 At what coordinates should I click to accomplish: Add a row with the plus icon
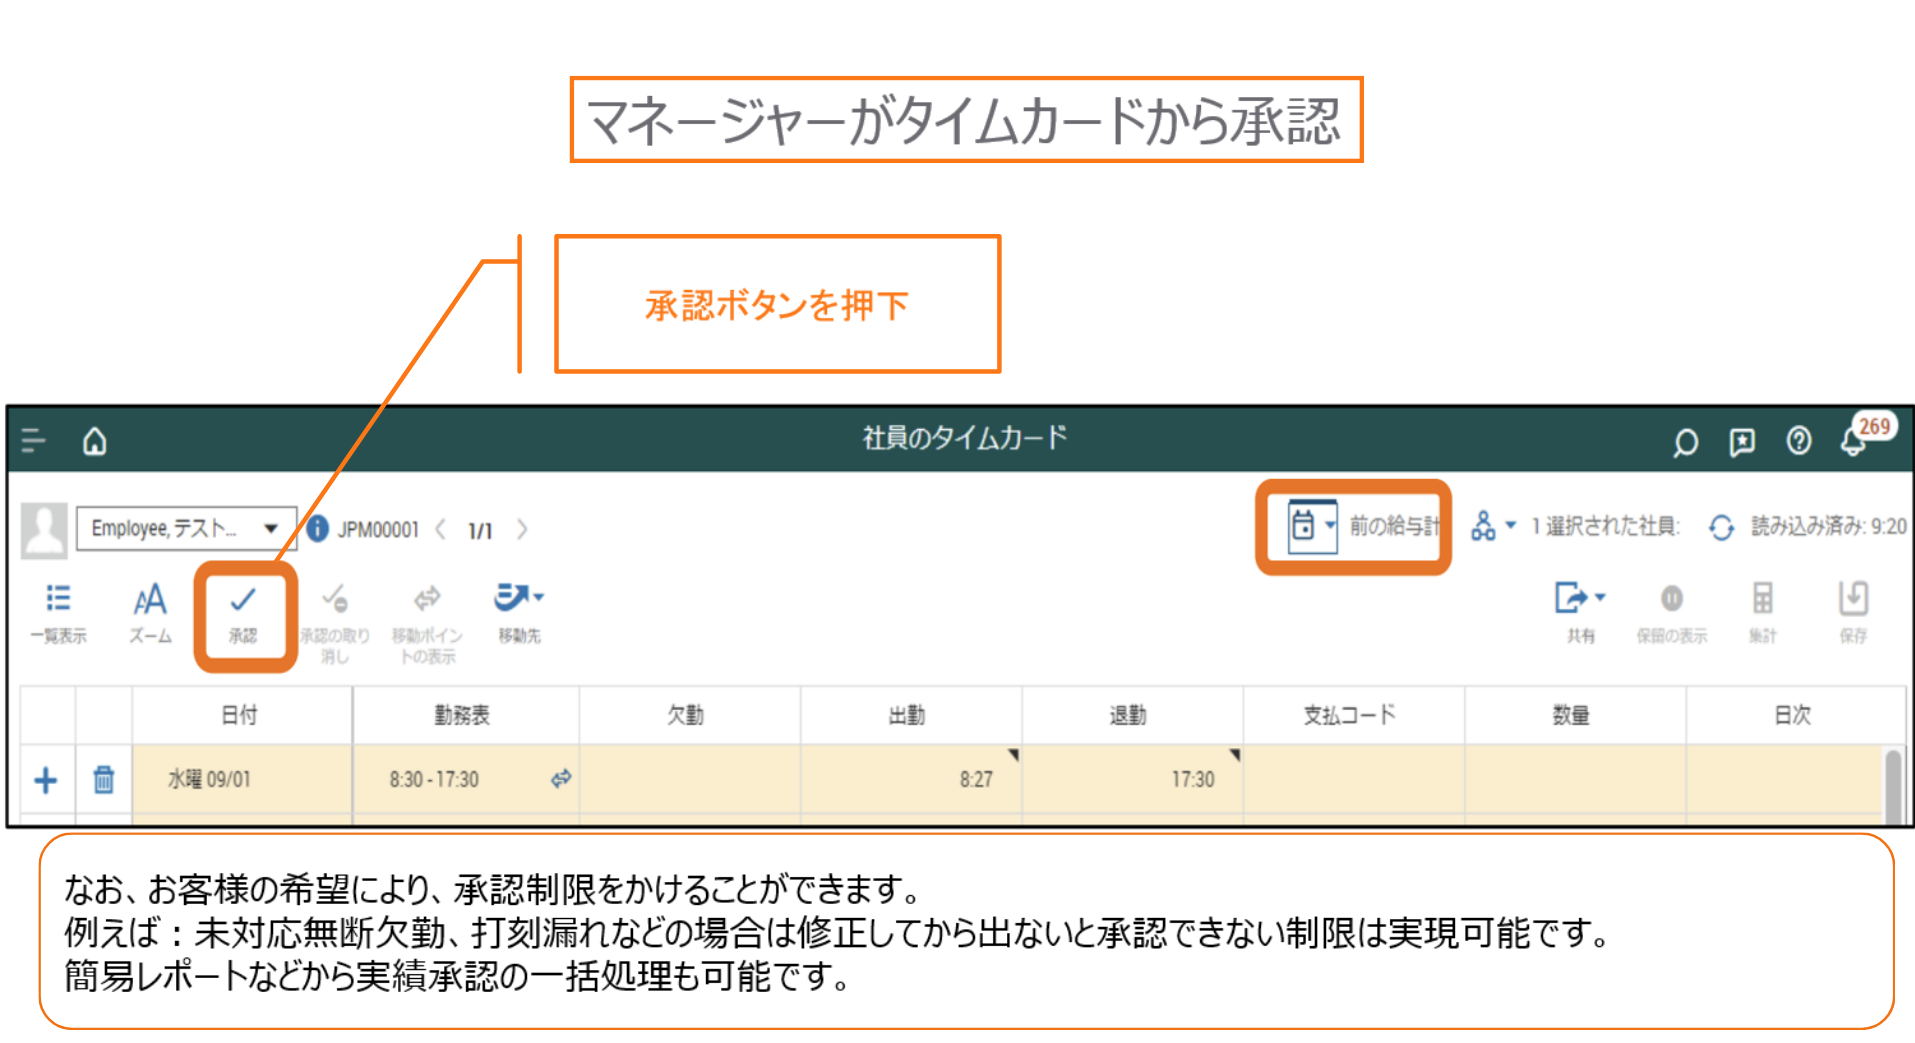[46, 780]
